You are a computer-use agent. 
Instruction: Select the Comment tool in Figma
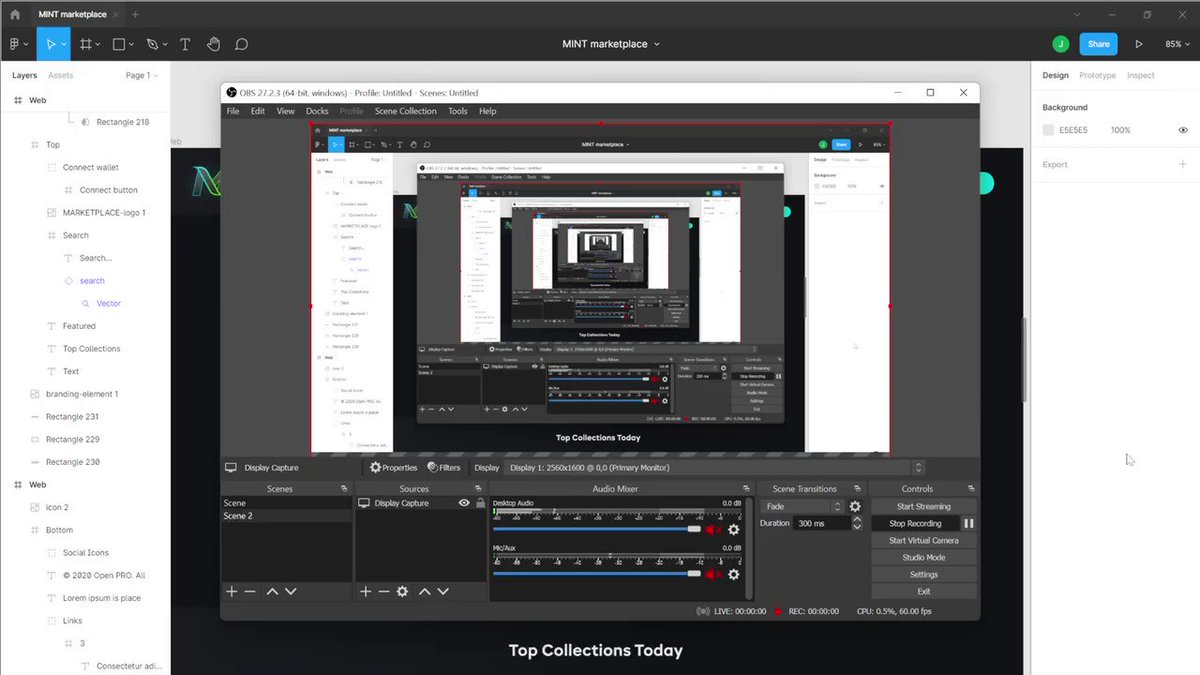click(x=241, y=44)
